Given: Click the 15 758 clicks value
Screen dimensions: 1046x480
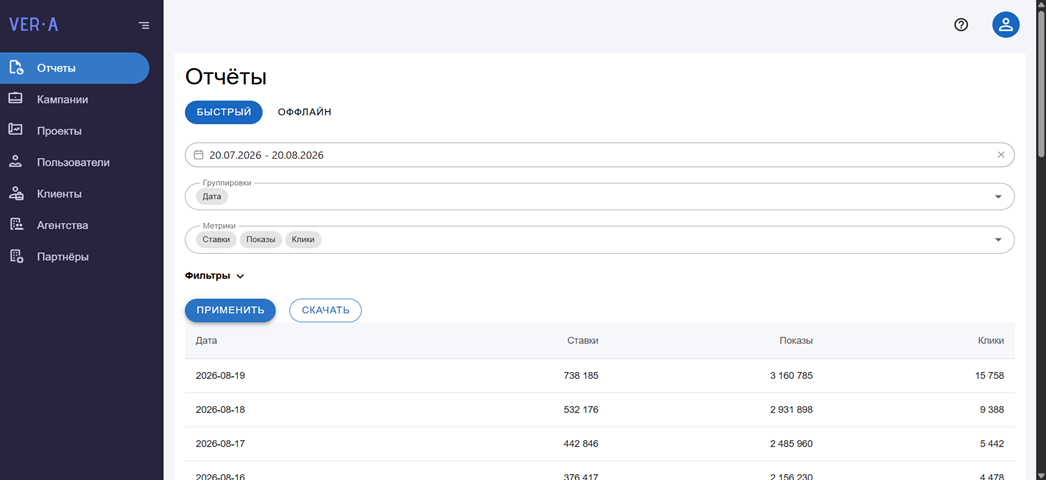Looking at the screenshot, I should pos(989,375).
